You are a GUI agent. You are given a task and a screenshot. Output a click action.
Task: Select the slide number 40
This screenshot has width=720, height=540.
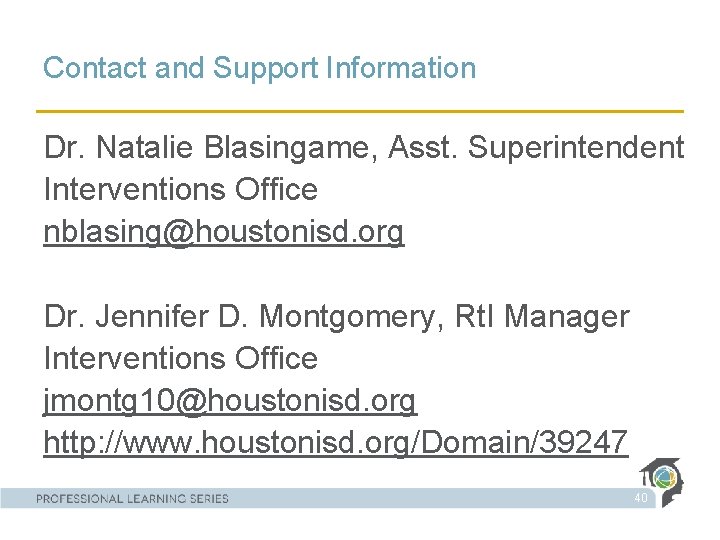tap(641, 497)
